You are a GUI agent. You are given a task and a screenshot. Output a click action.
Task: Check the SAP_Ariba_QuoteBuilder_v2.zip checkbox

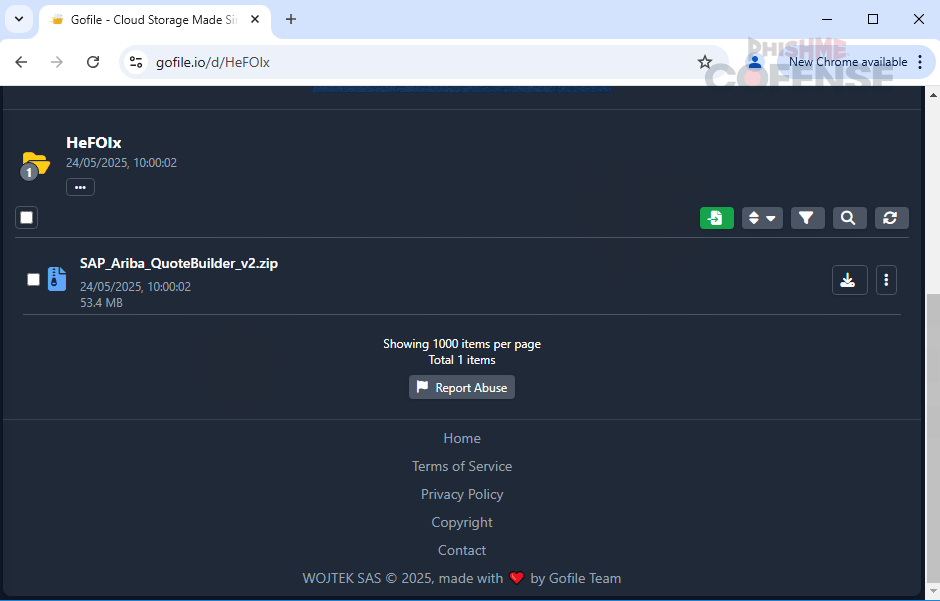point(33,280)
